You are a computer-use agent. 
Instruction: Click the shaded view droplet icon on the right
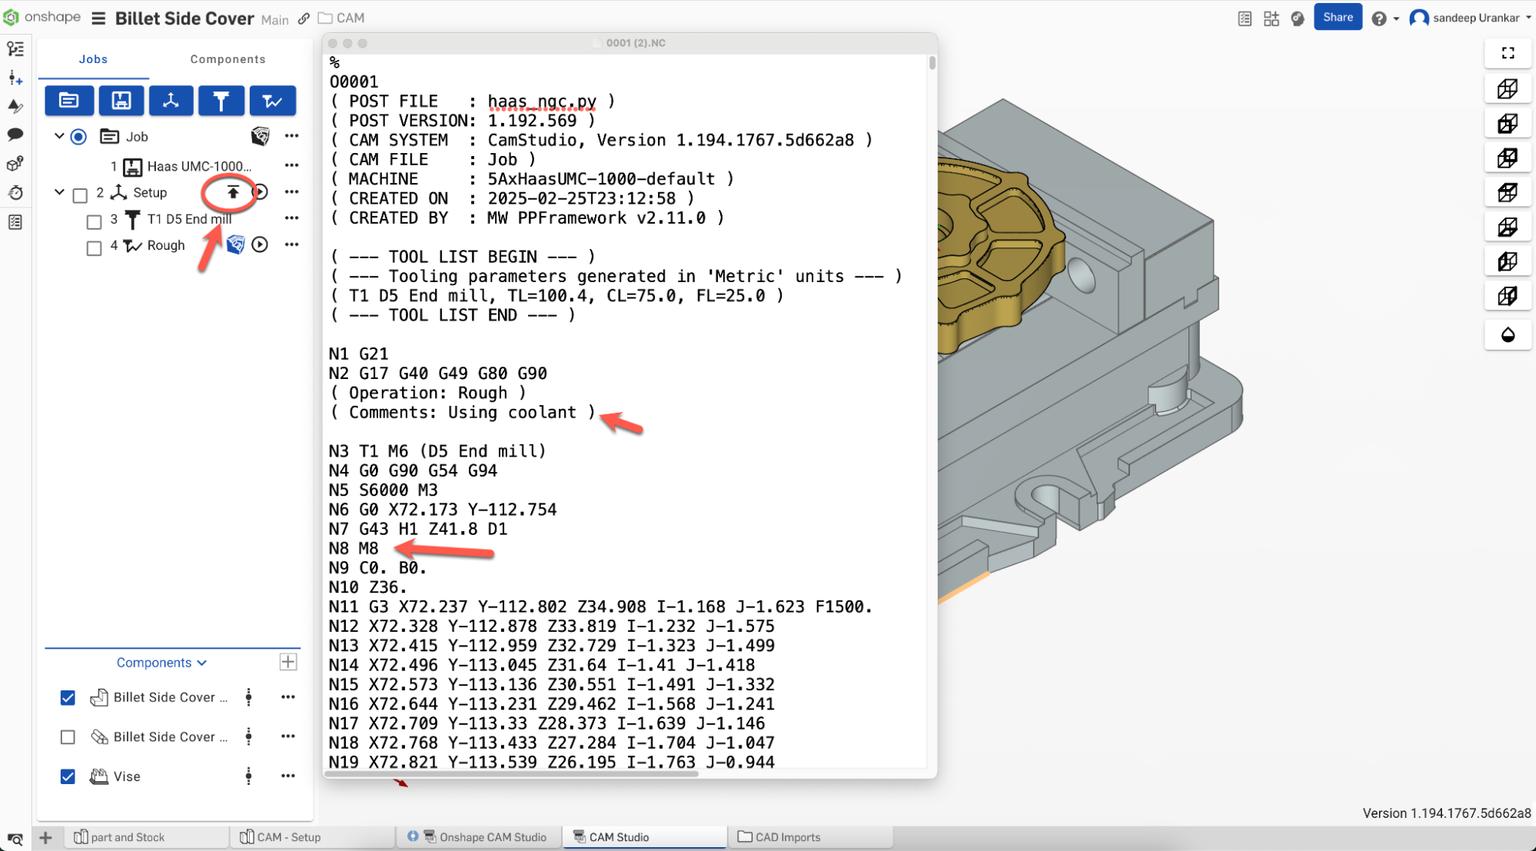click(1508, 335)
